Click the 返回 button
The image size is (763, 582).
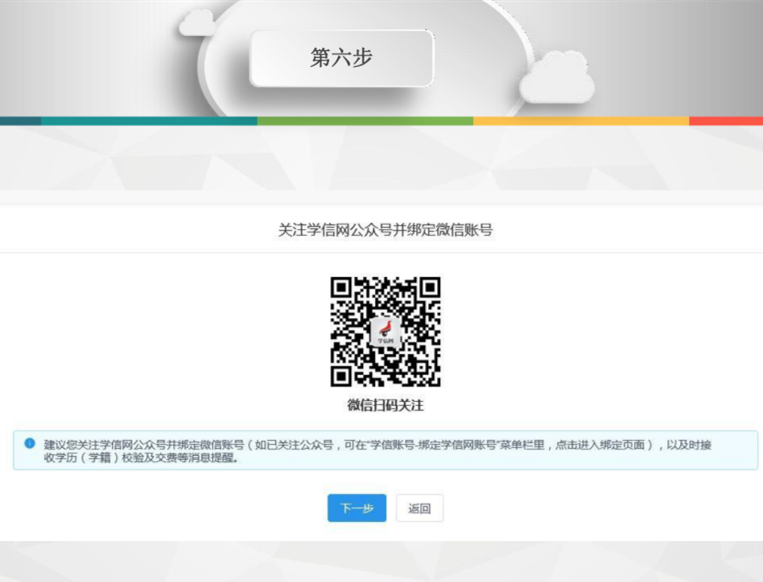click(419, 508)
